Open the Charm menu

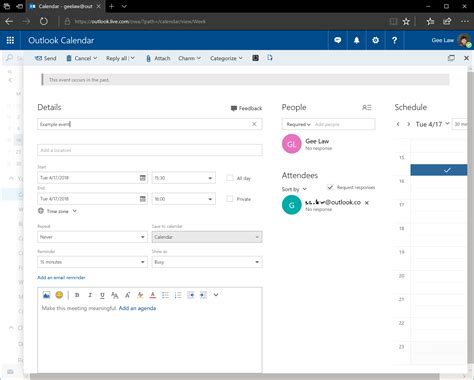pyautogui.click(x=189, y=58)
